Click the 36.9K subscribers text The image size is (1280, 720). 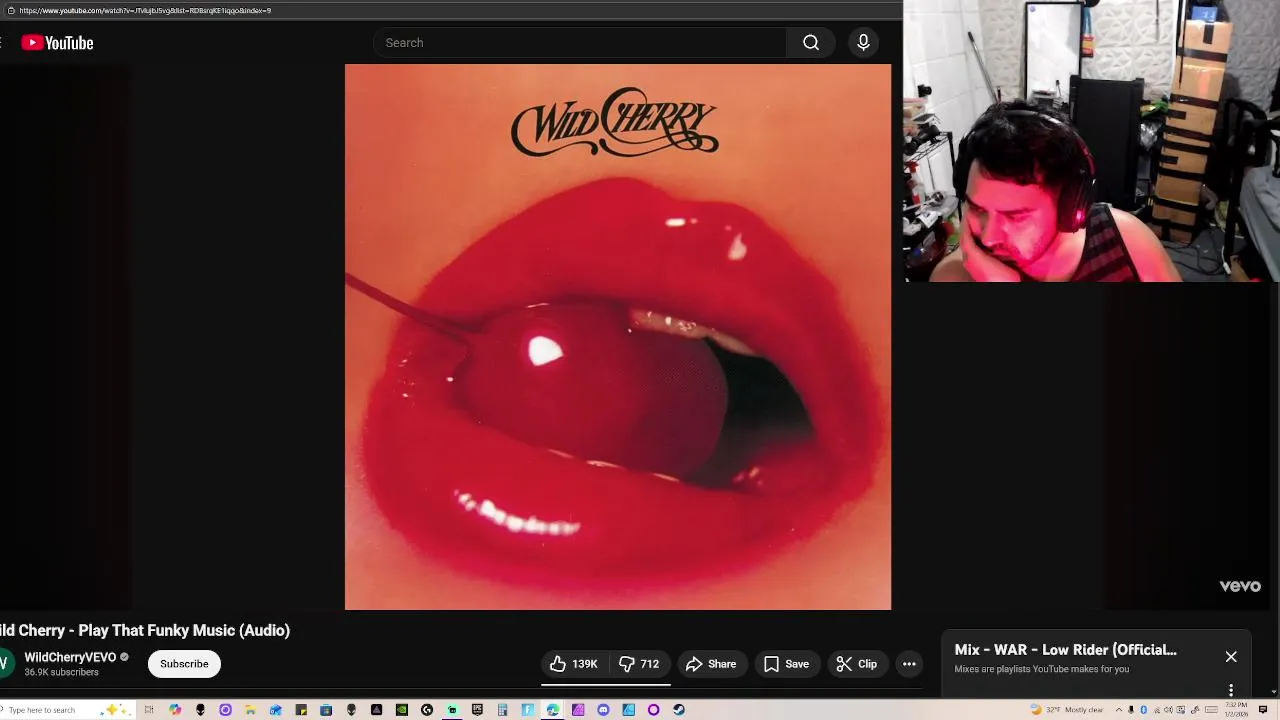click(x=61, y=673)
